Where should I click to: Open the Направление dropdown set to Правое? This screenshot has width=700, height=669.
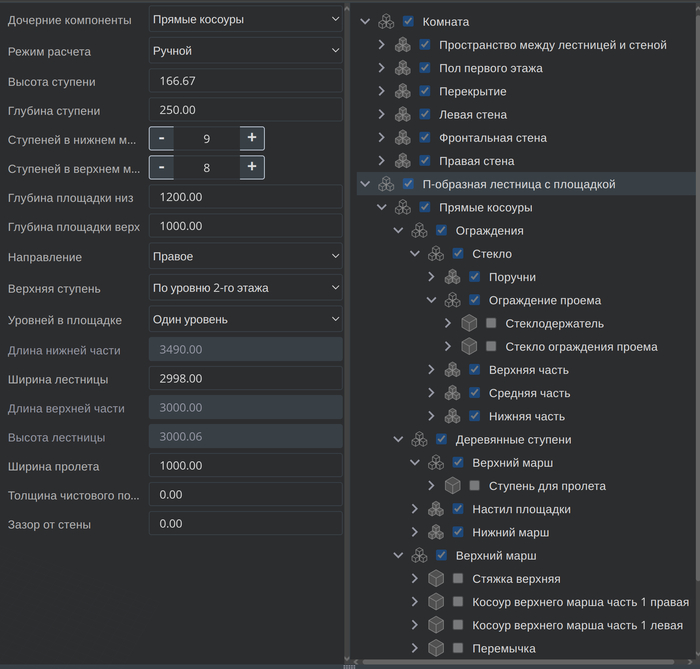pos(245,257)
